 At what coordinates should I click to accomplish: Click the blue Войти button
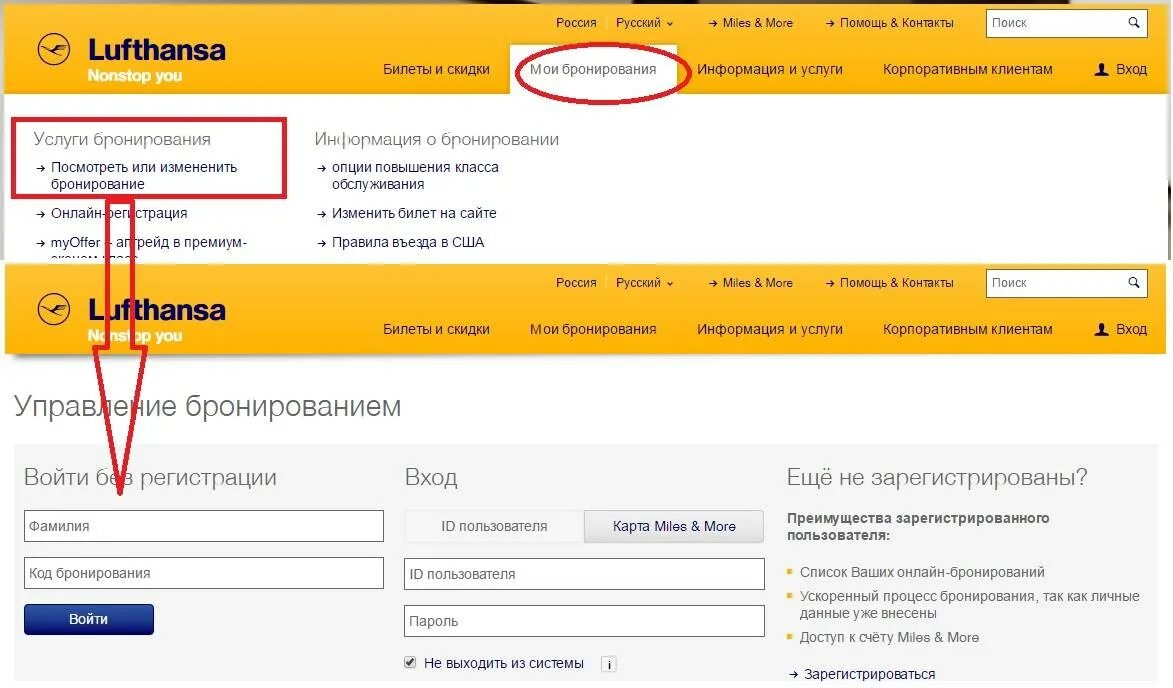pos(89,619)
